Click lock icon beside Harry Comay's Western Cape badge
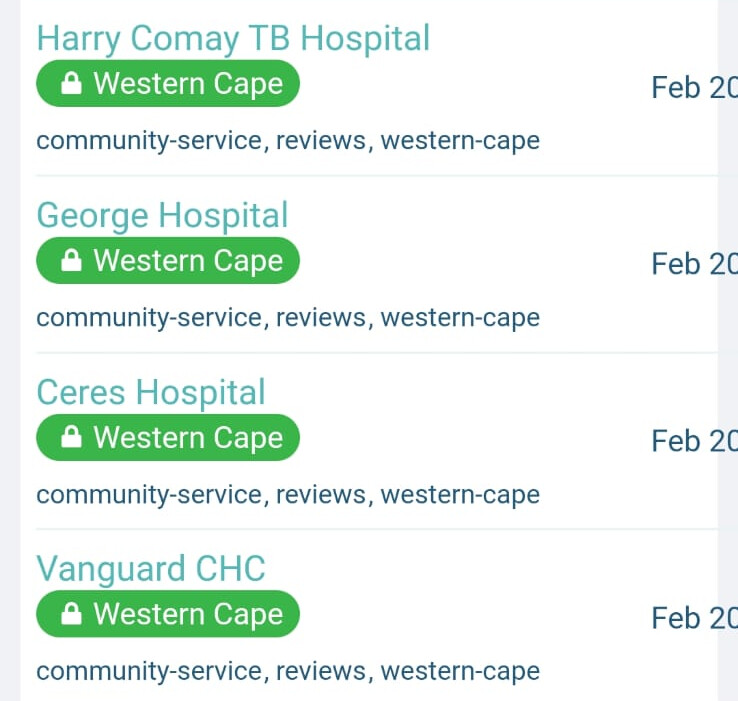The image size is (738, 701). pyautogui.click(x=71, y=85)
